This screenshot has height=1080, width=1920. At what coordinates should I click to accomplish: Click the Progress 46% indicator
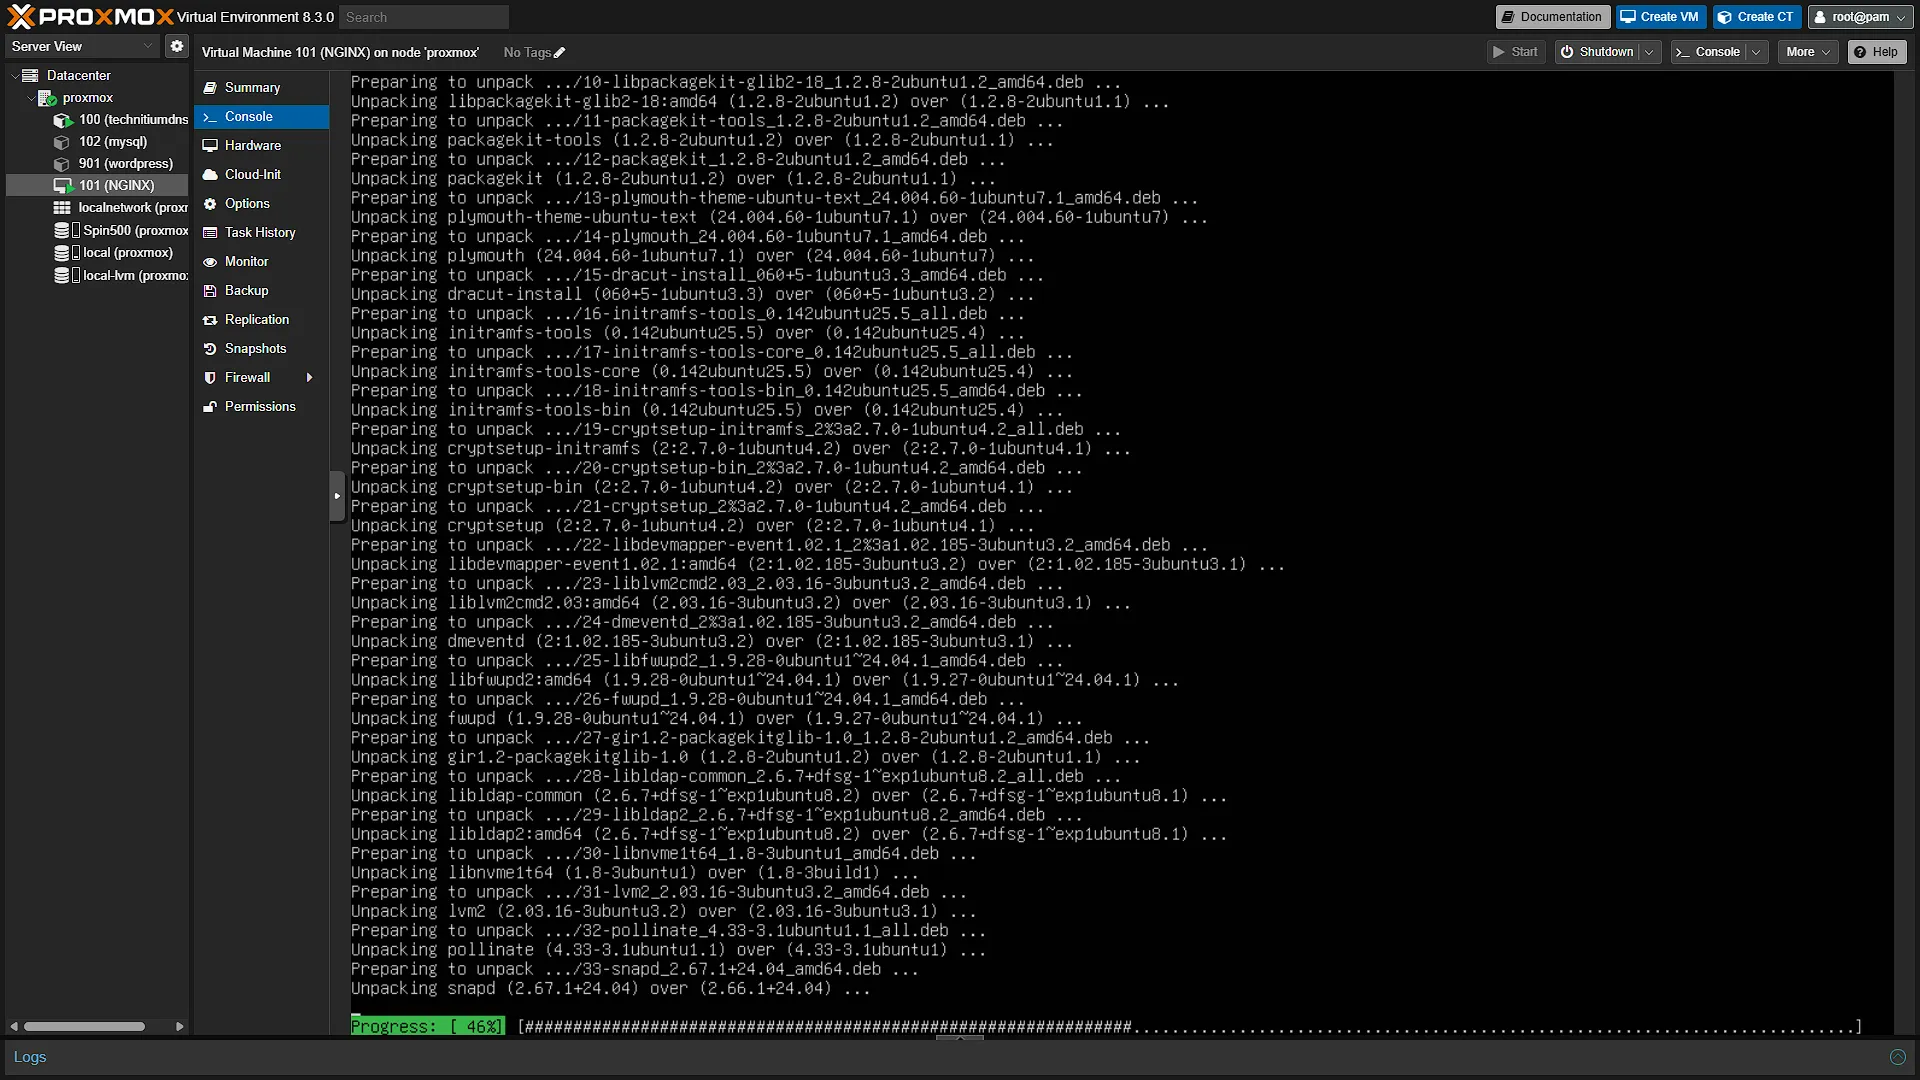point(427,1026)
